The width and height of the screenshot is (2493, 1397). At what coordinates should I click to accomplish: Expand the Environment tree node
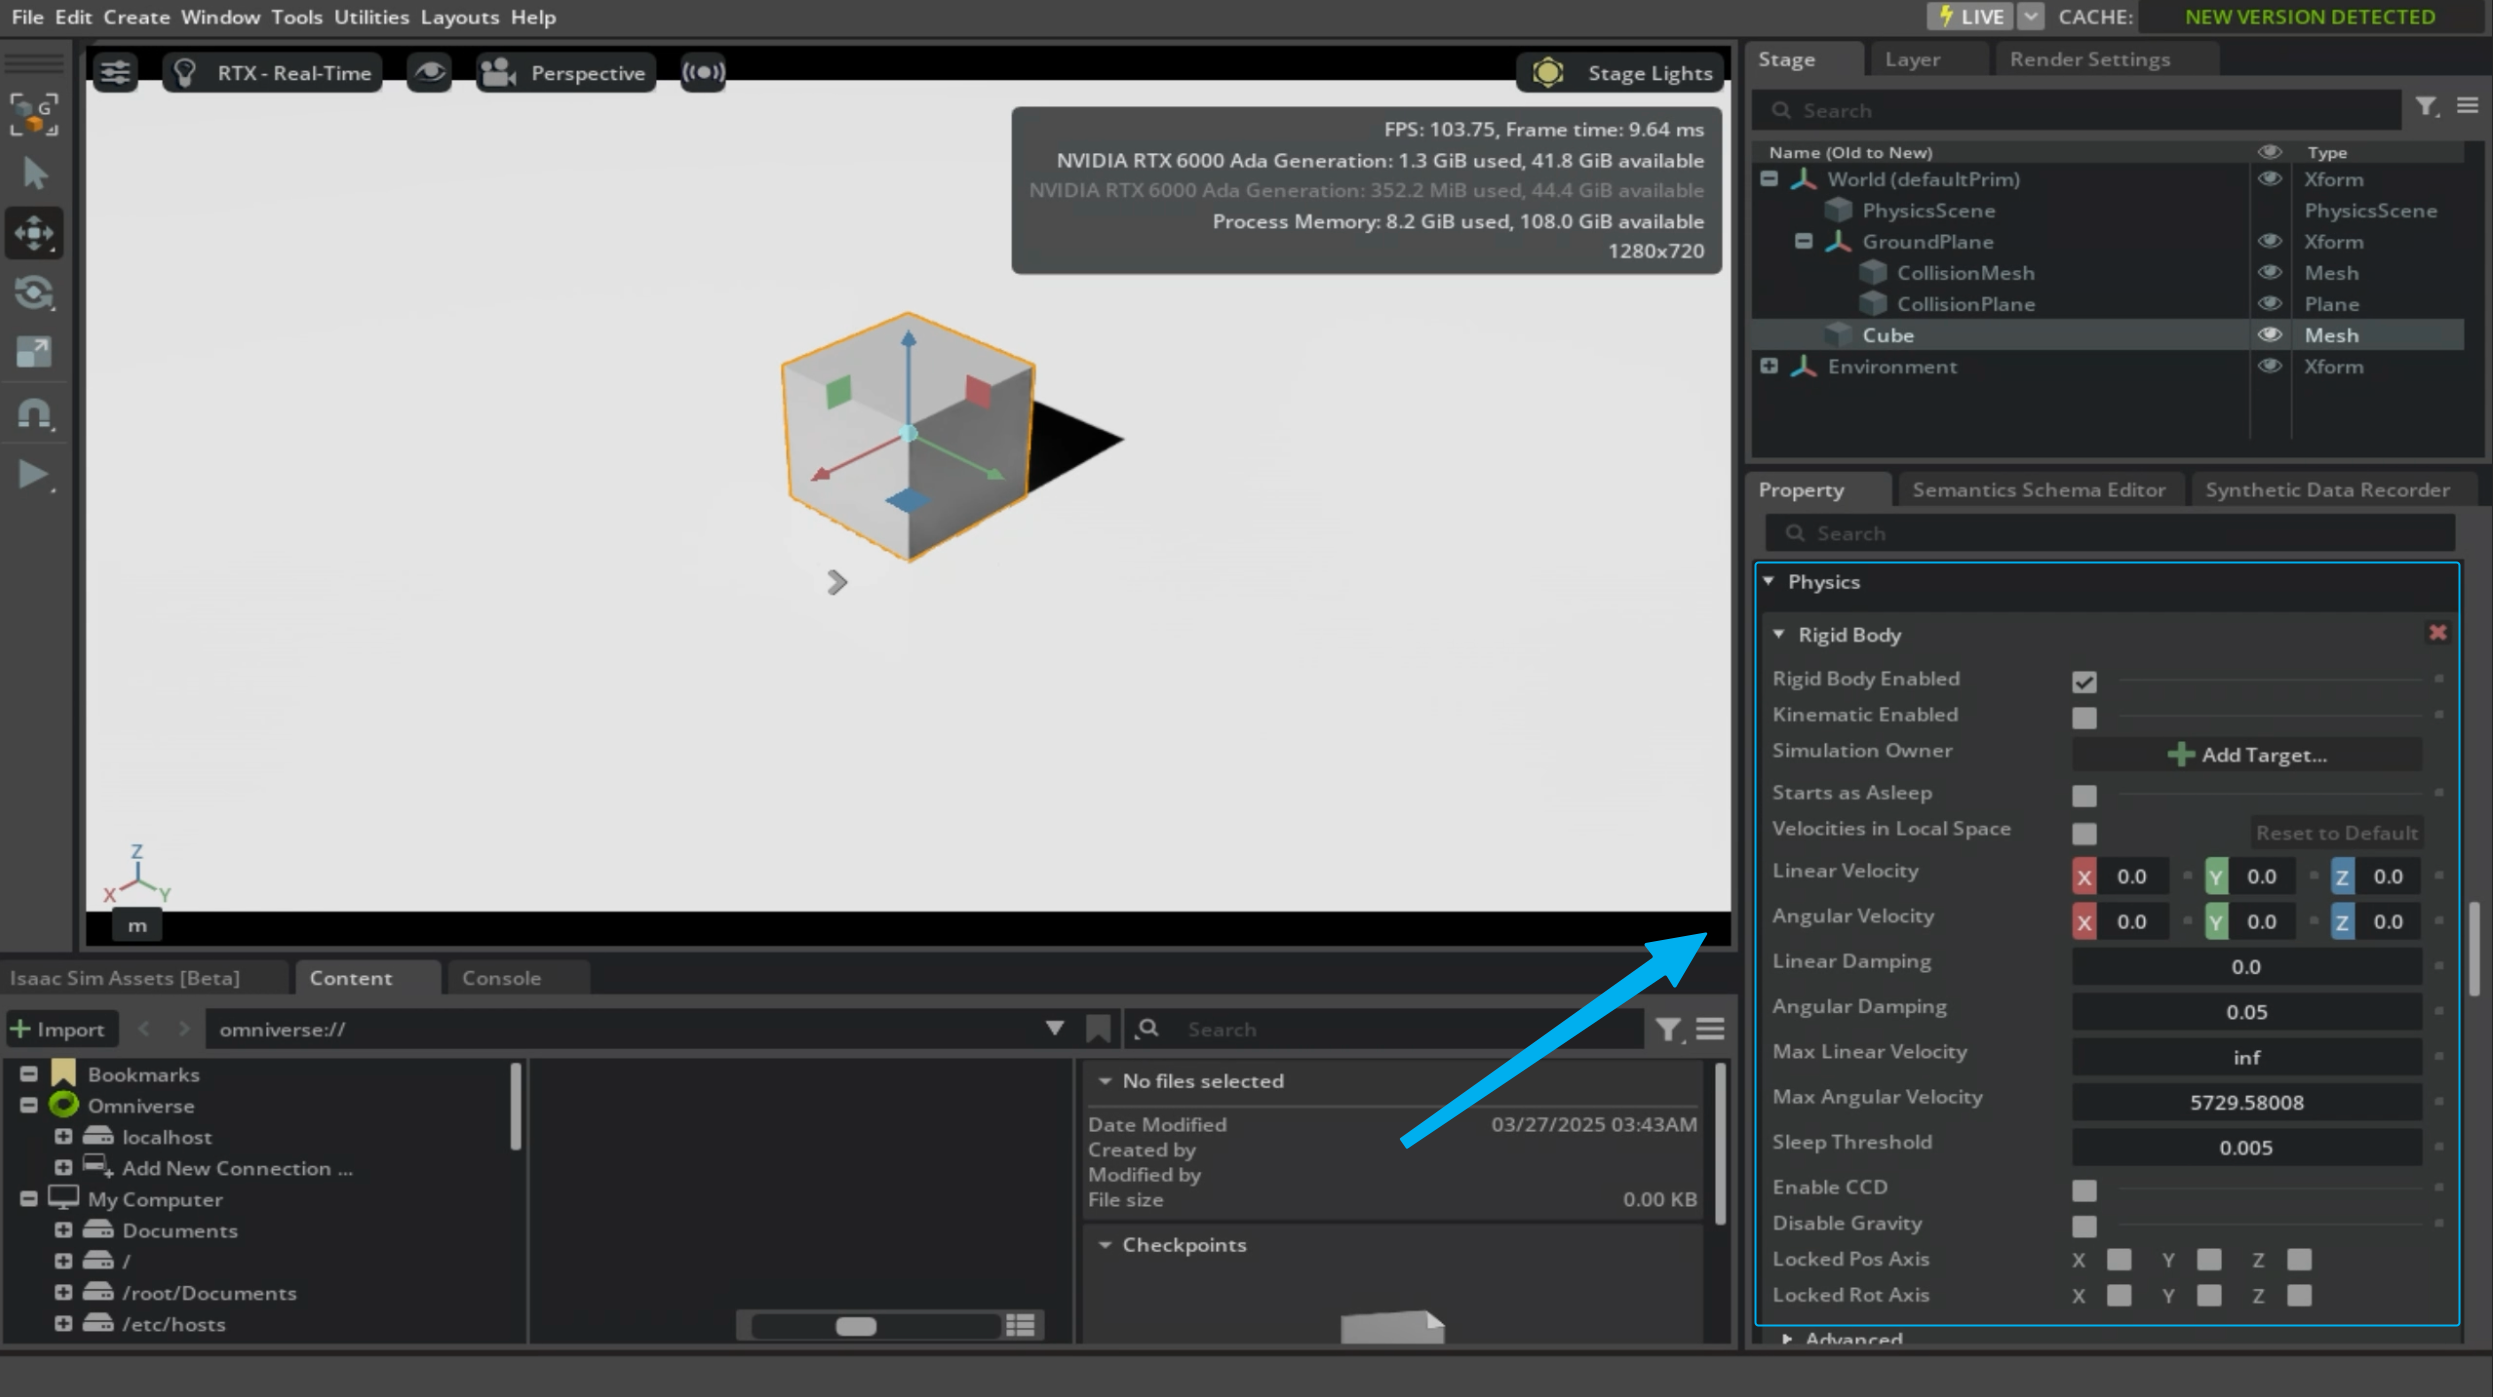[x=1769, y=366]
